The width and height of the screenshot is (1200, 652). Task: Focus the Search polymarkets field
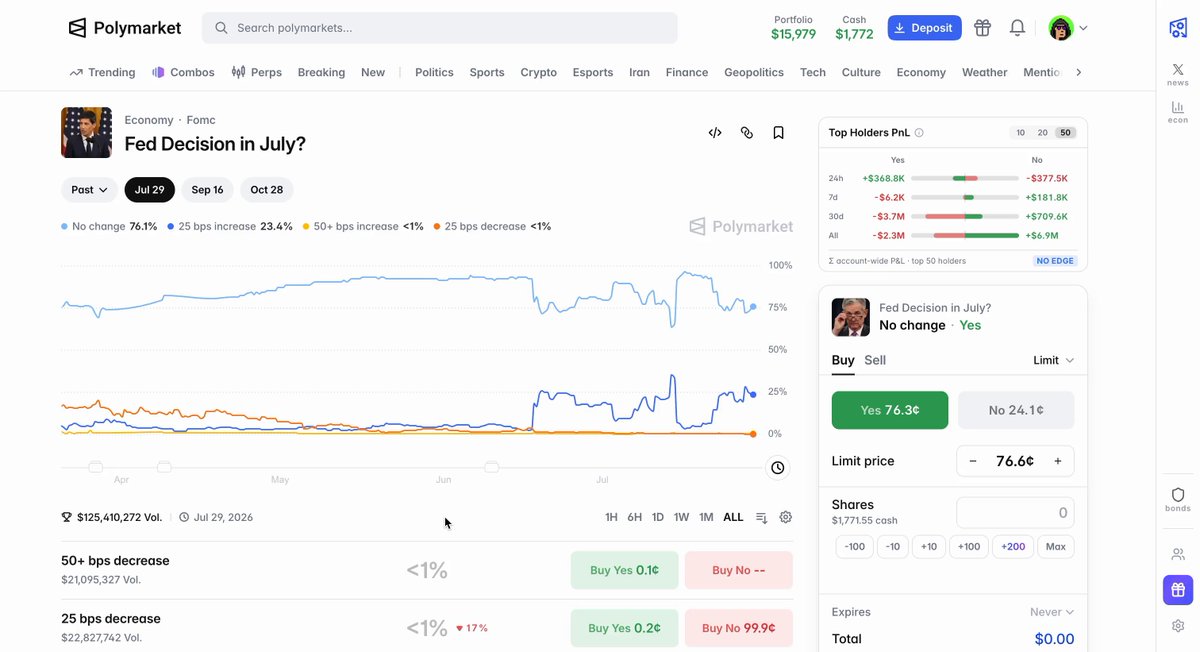point(440,28)
